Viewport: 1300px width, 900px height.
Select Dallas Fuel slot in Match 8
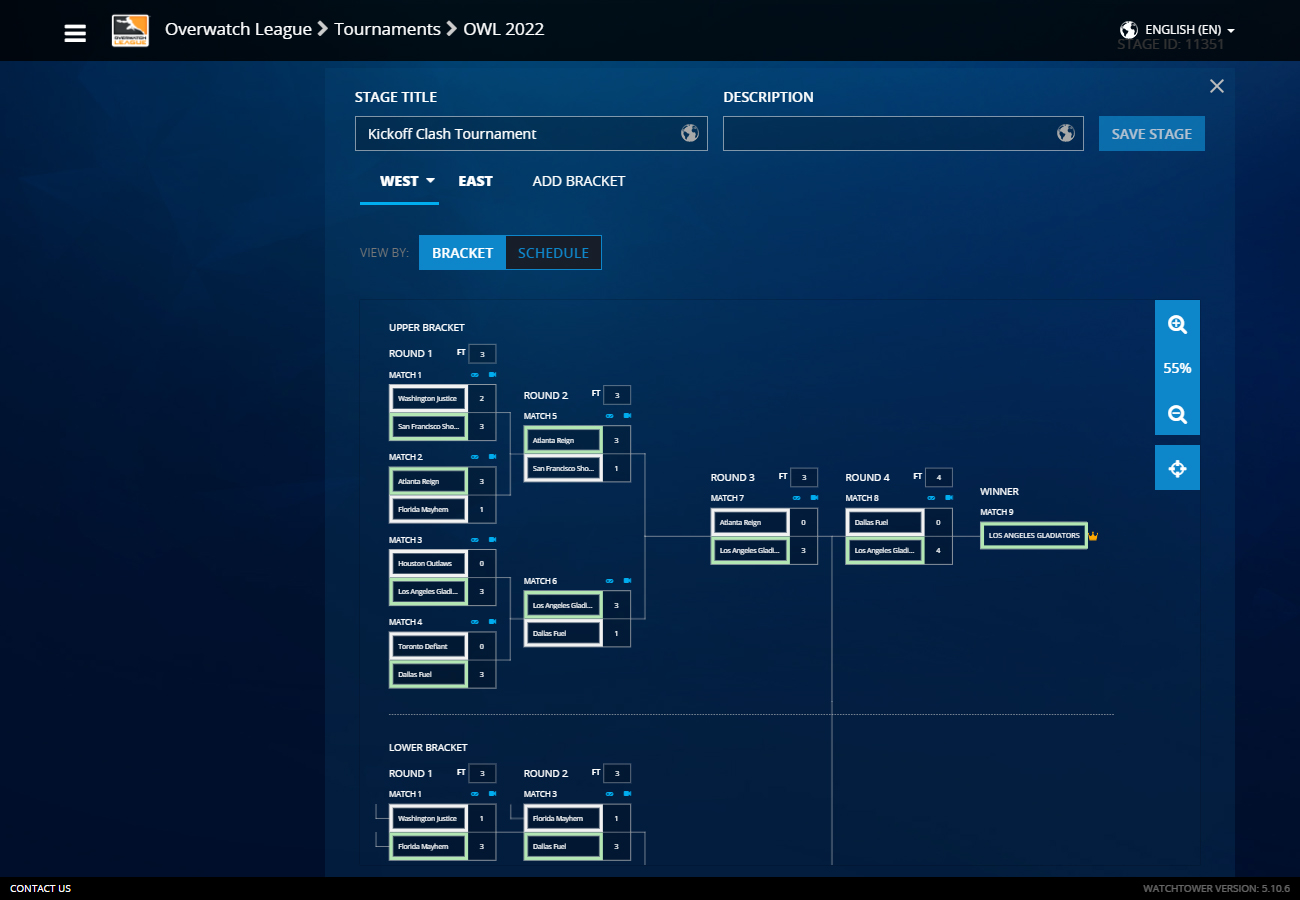point(885,522)
